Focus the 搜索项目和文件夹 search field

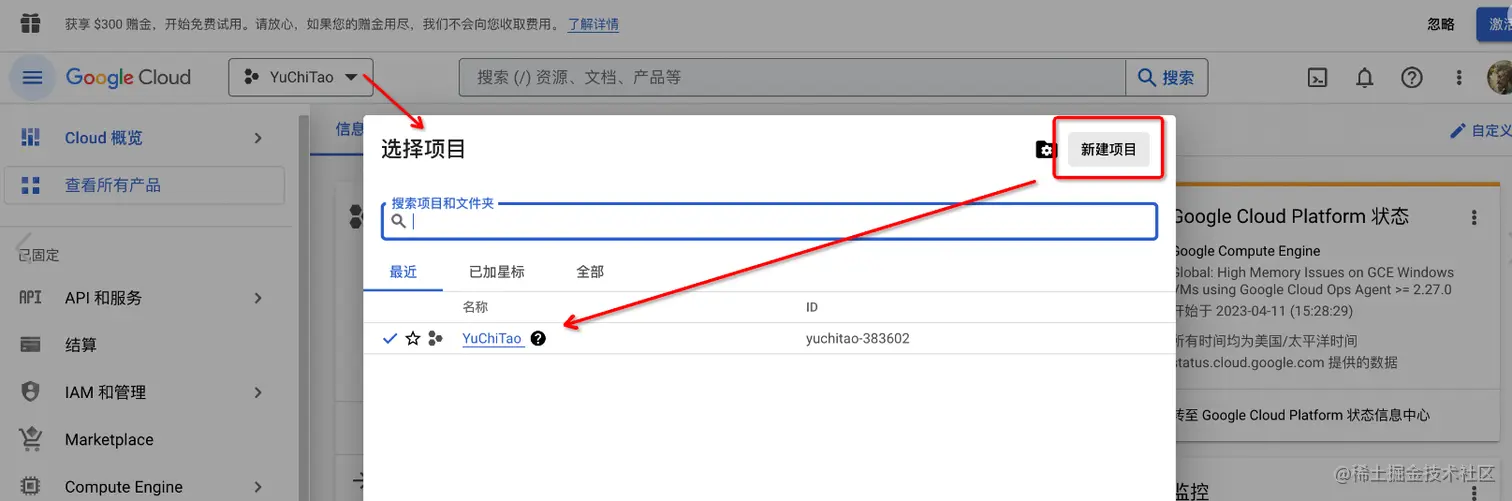coord(770,221)
